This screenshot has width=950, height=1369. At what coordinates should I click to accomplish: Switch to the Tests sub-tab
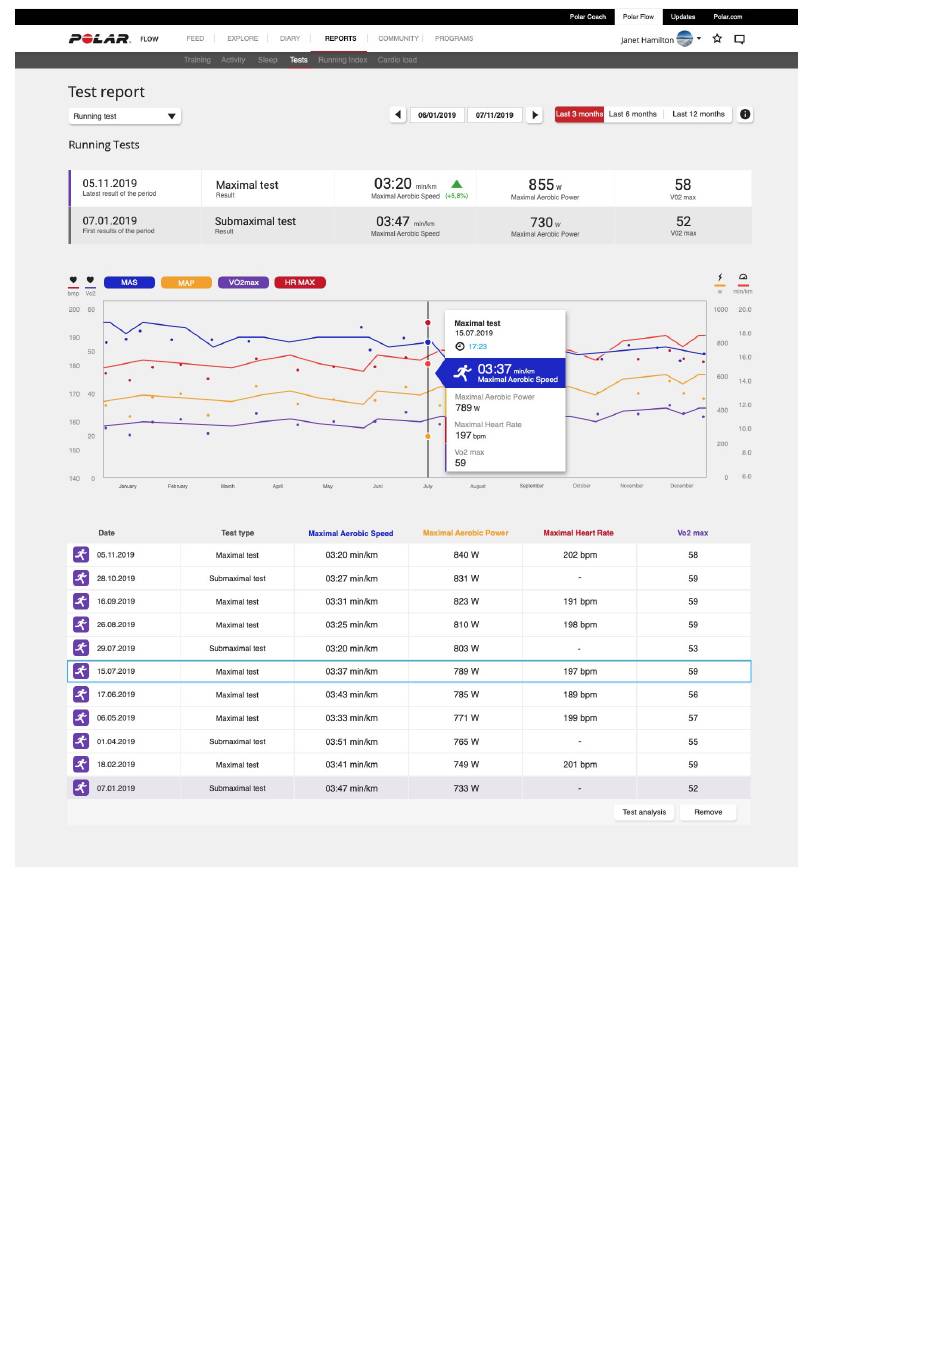click(299, 60)
